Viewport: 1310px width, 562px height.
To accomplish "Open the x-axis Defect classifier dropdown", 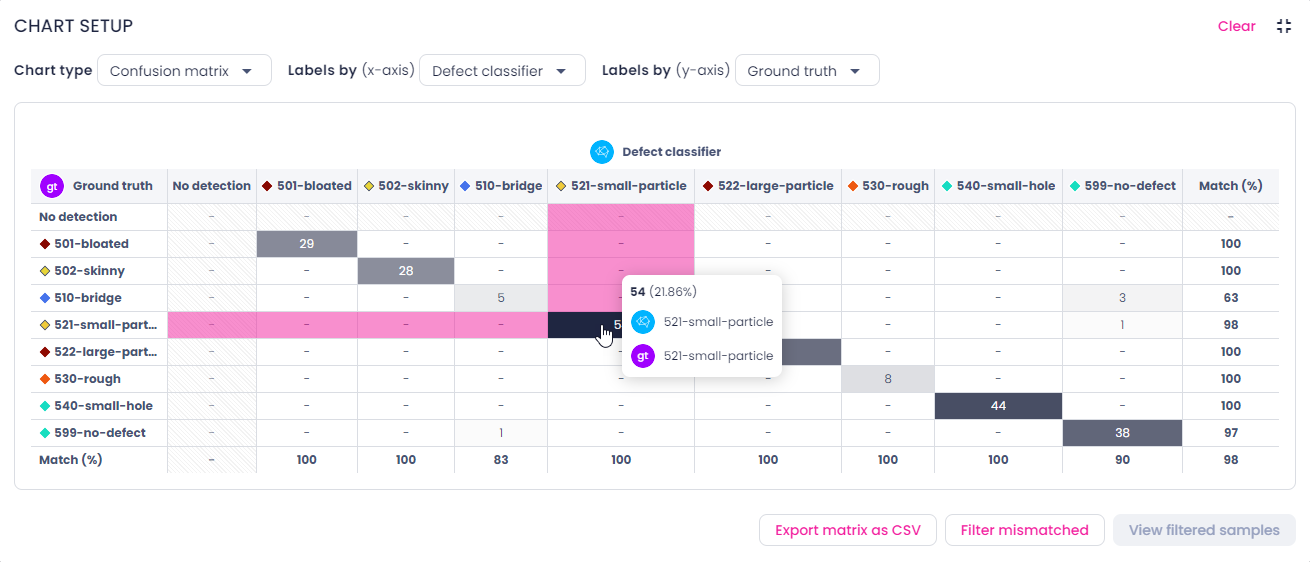I will click(x=502, y=70).
